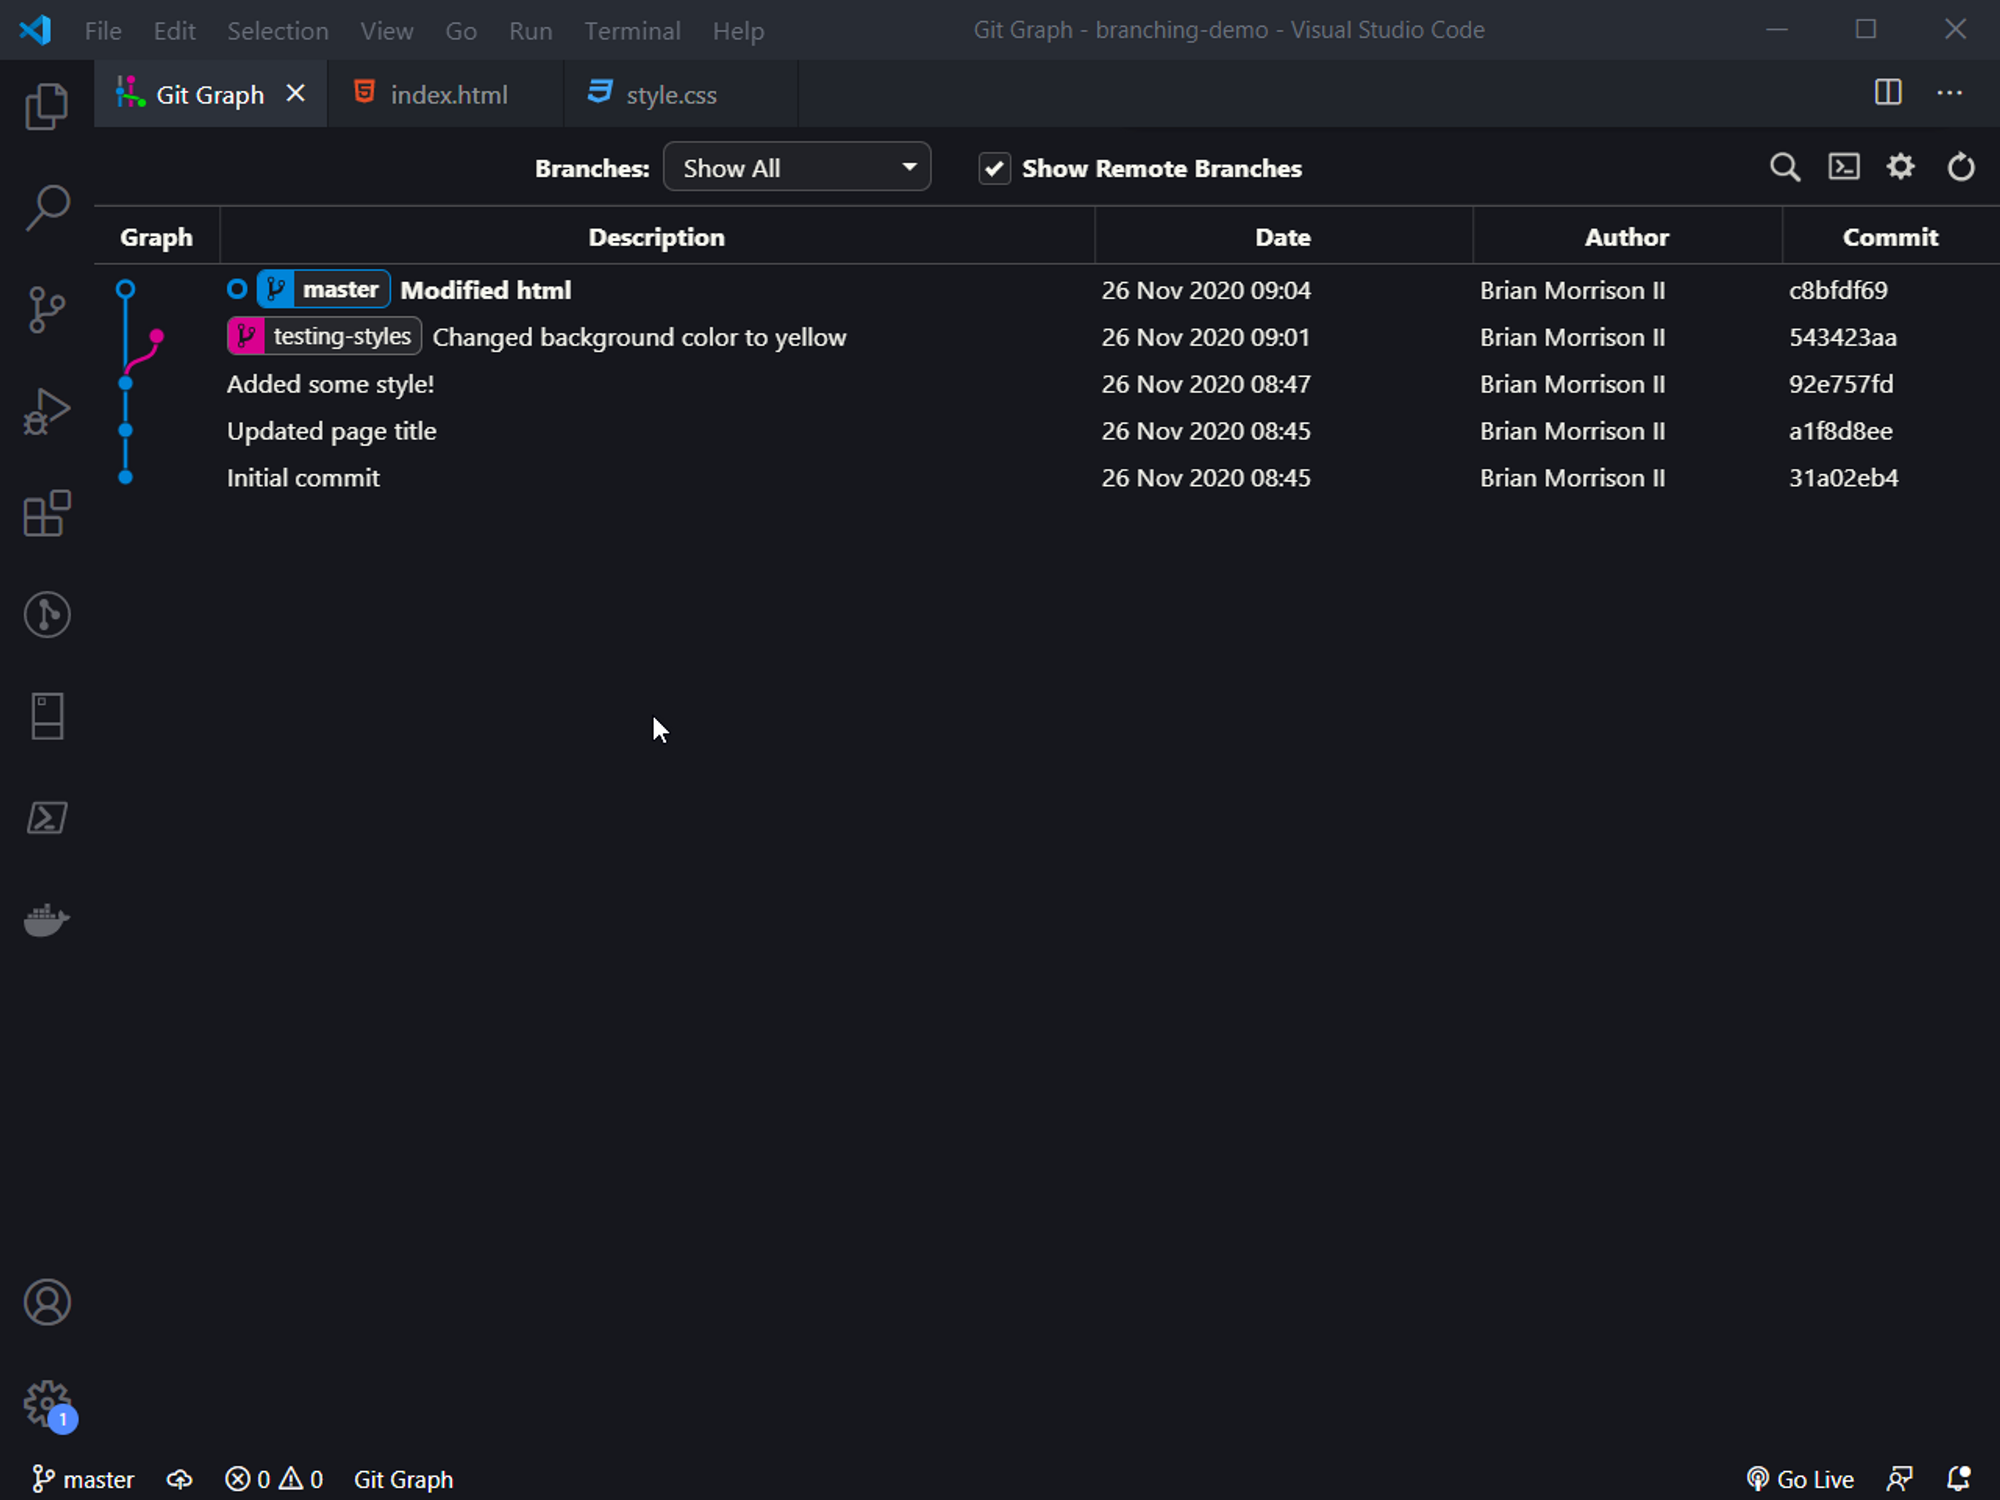This screenshot has height=1500, width=2000.
Task: Click Go Live in the status bar
Action: pyautogui.click(x=1801, y=1479)
